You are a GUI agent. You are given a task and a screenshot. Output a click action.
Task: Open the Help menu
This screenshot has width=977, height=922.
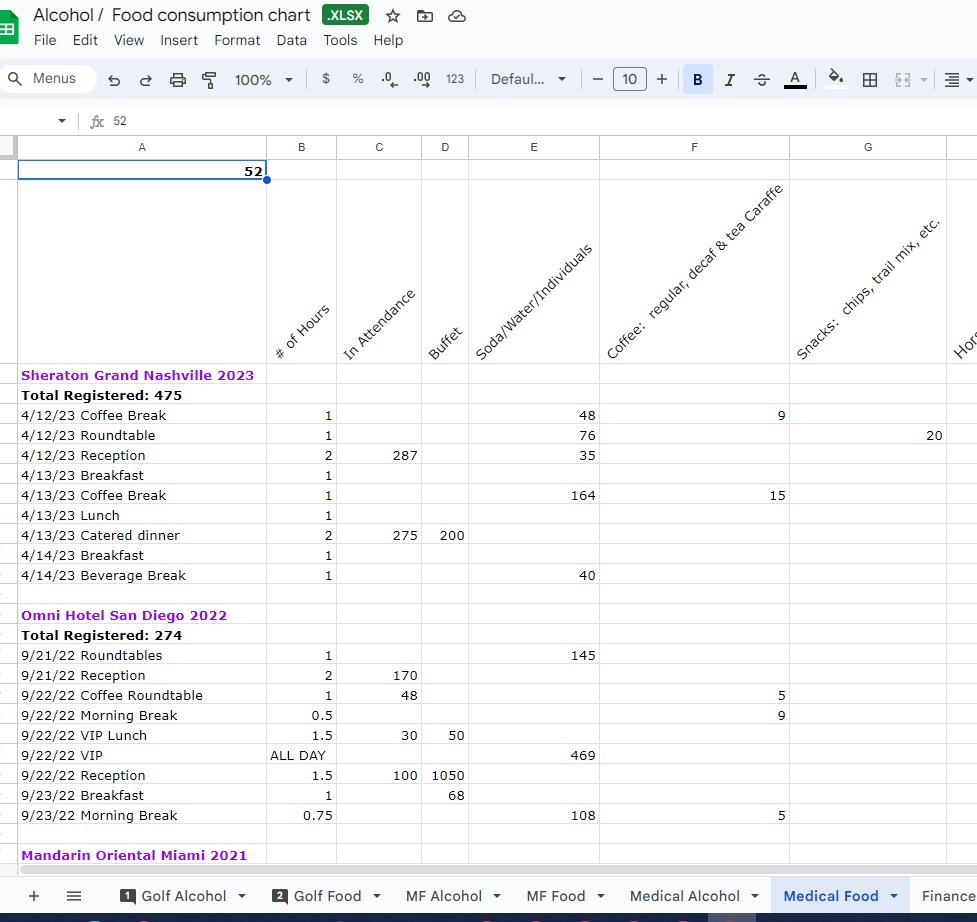[x=388, y=40]
